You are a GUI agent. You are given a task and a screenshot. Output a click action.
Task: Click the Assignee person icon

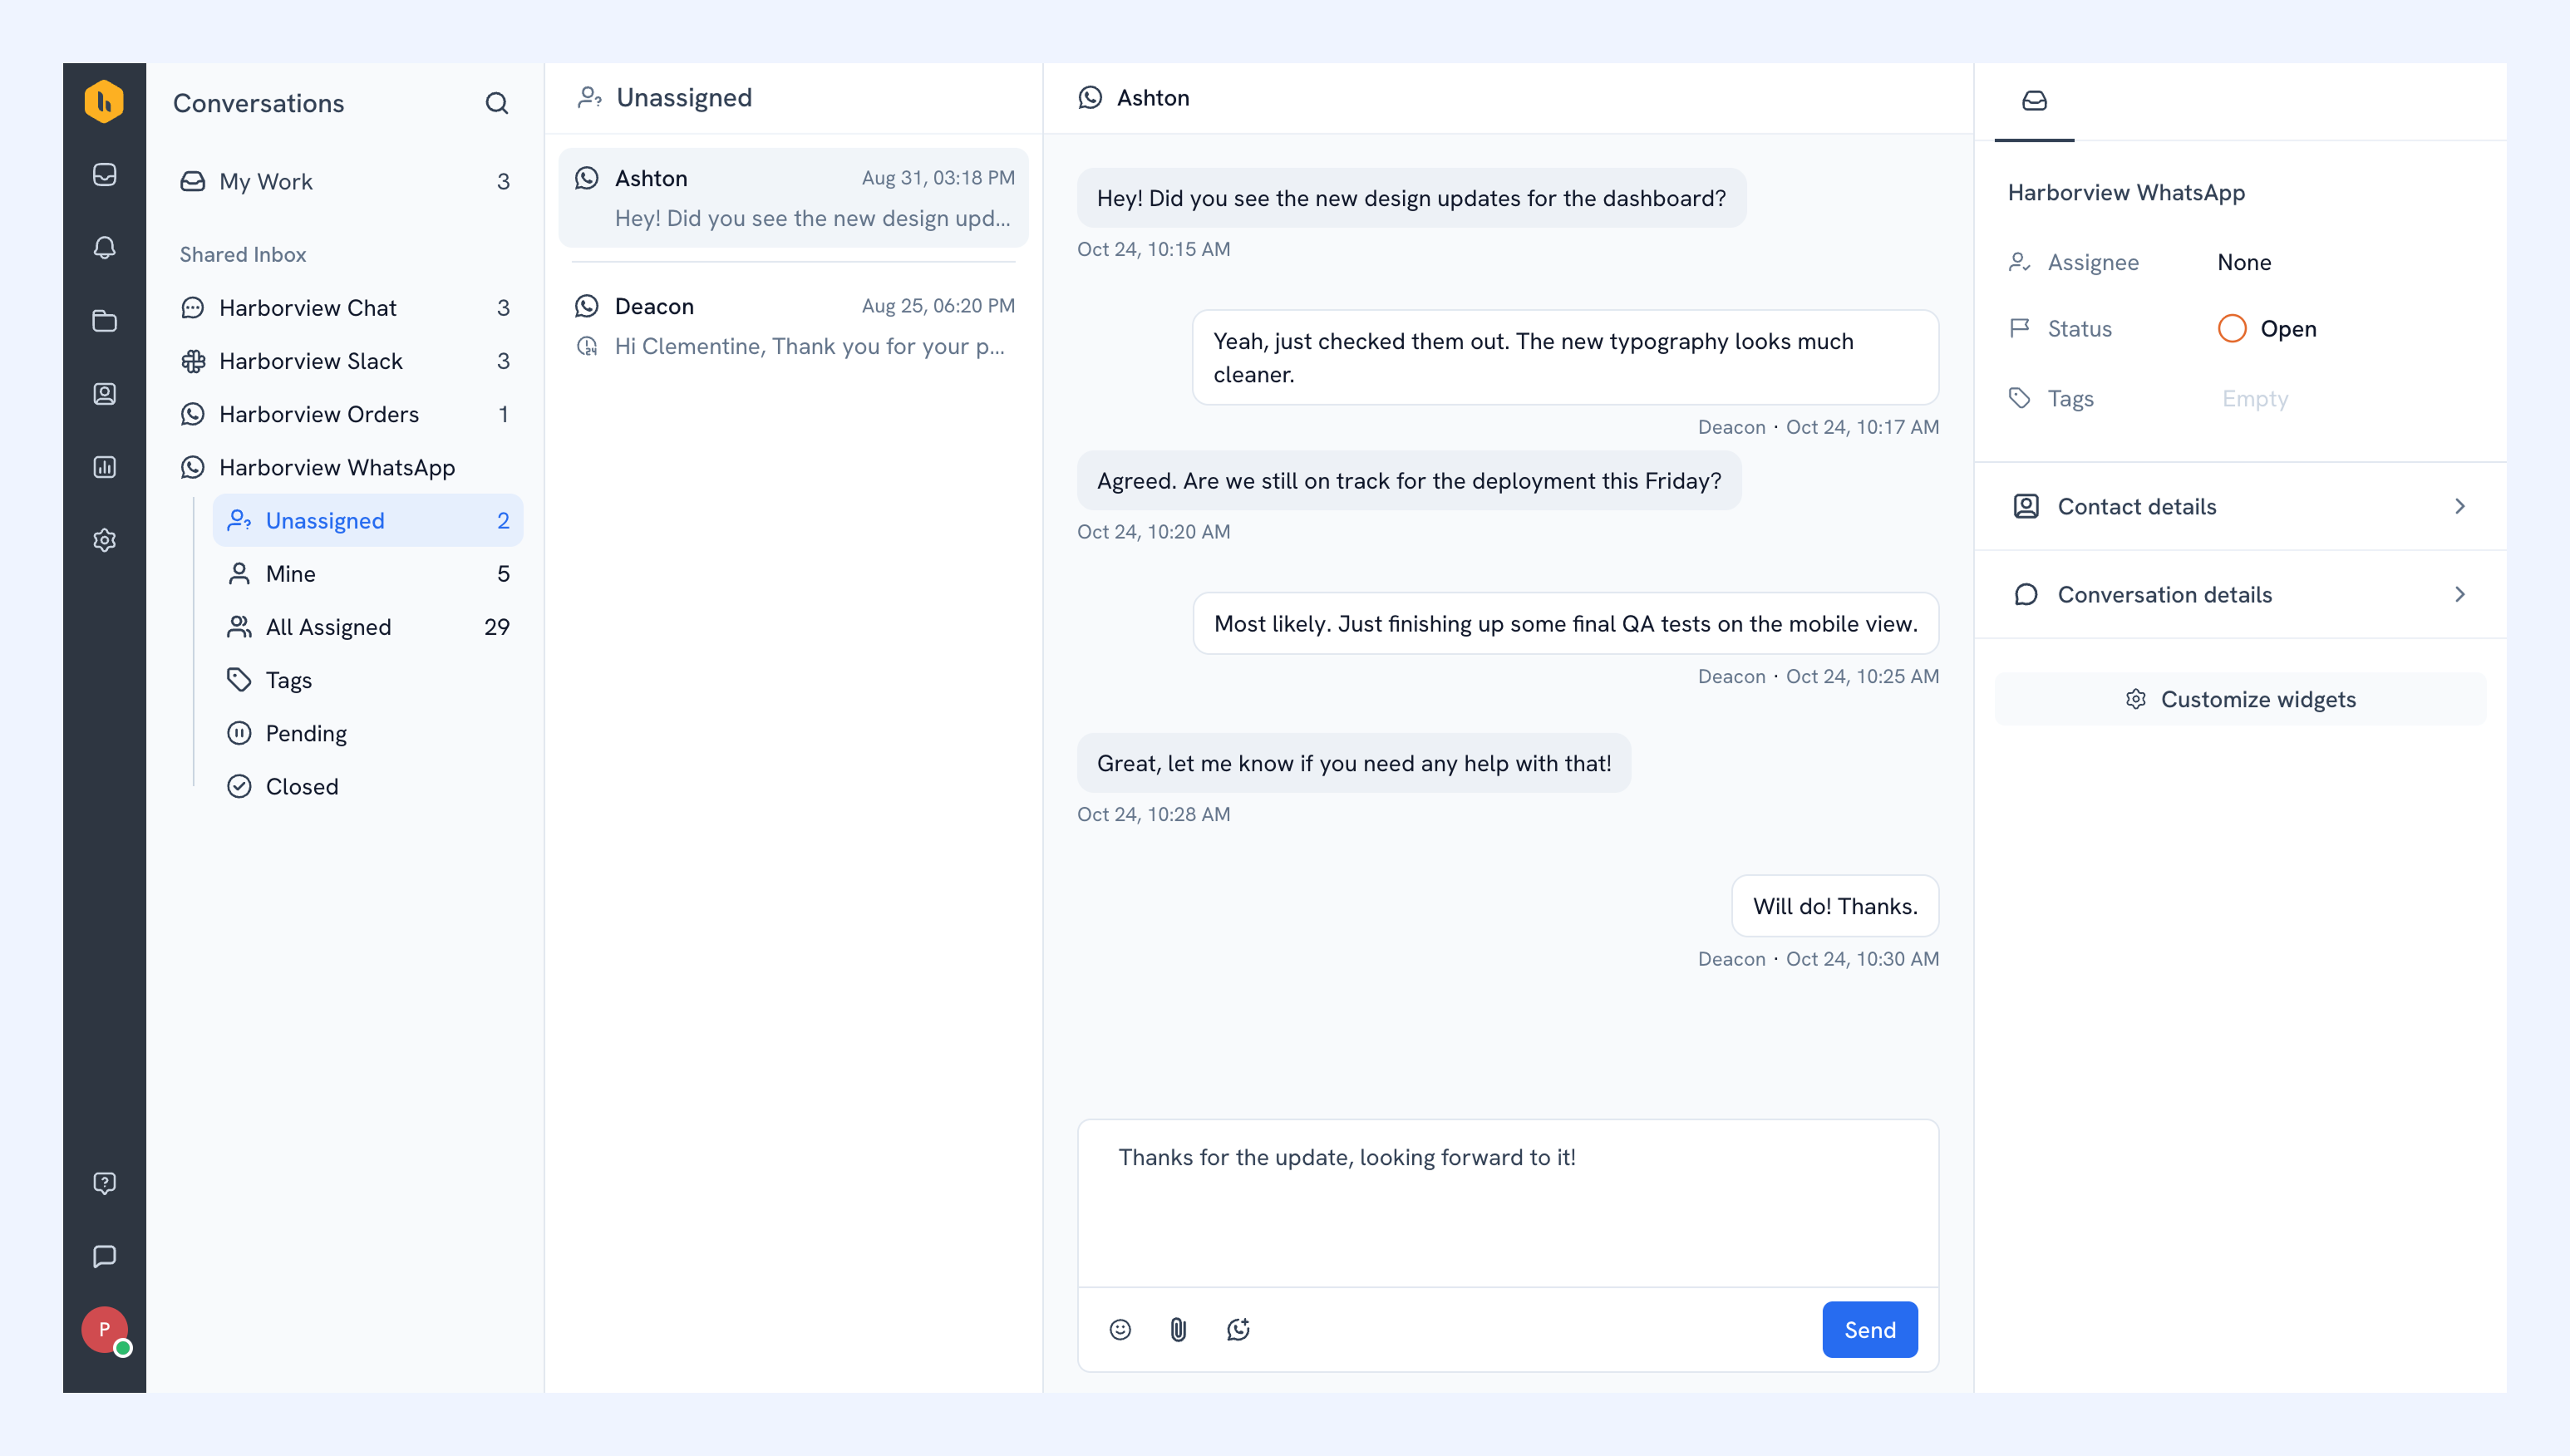[x=2019, y=262]
